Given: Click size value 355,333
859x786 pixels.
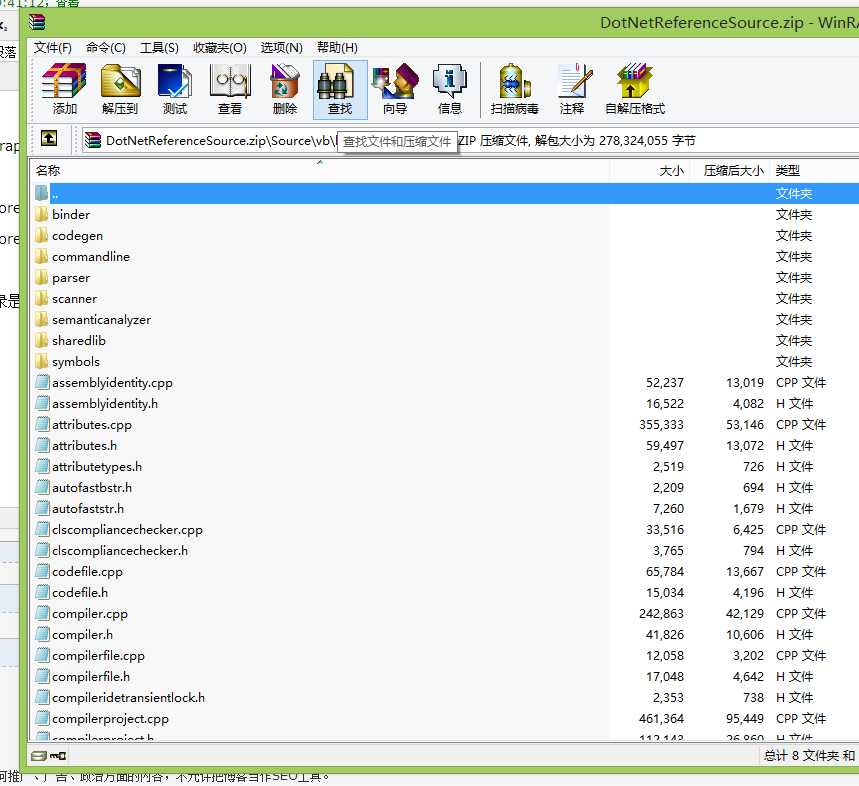Looking at the screenshot, I should coord(661,425).
